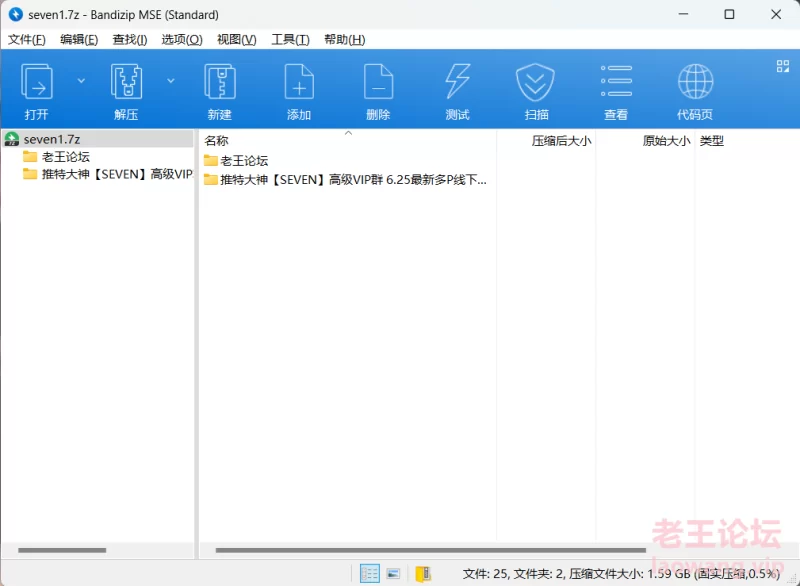This screenshot has width=800, height=586.
Task: Open the 代码页 (Code page) globe tool
Action: pyautogui.click(x=695, y=82)
